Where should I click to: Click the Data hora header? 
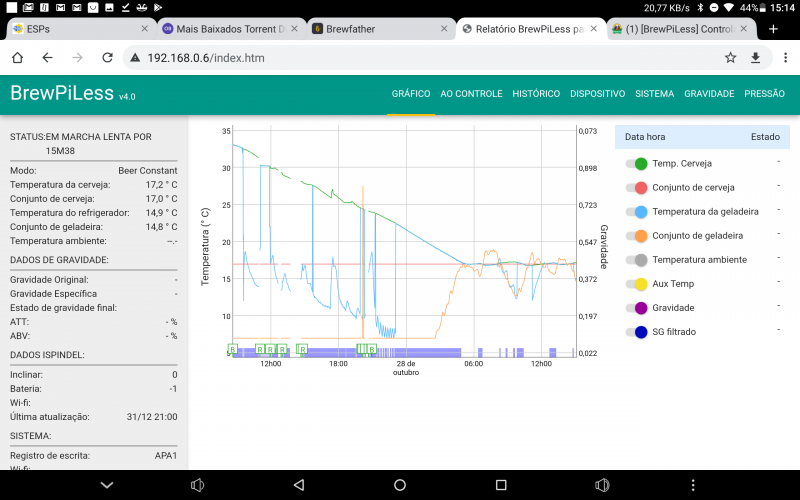[645, 137]
